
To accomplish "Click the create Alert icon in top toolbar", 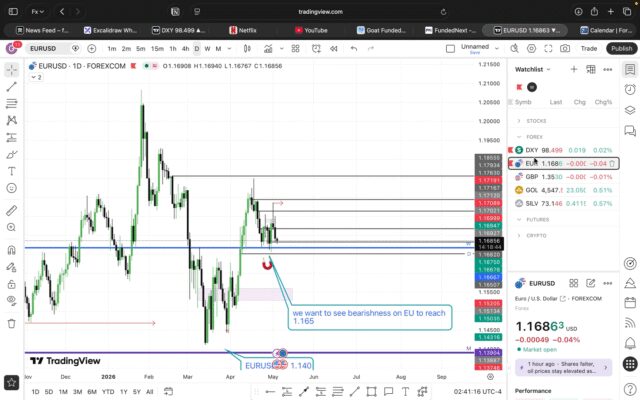I will coord(316,49).
